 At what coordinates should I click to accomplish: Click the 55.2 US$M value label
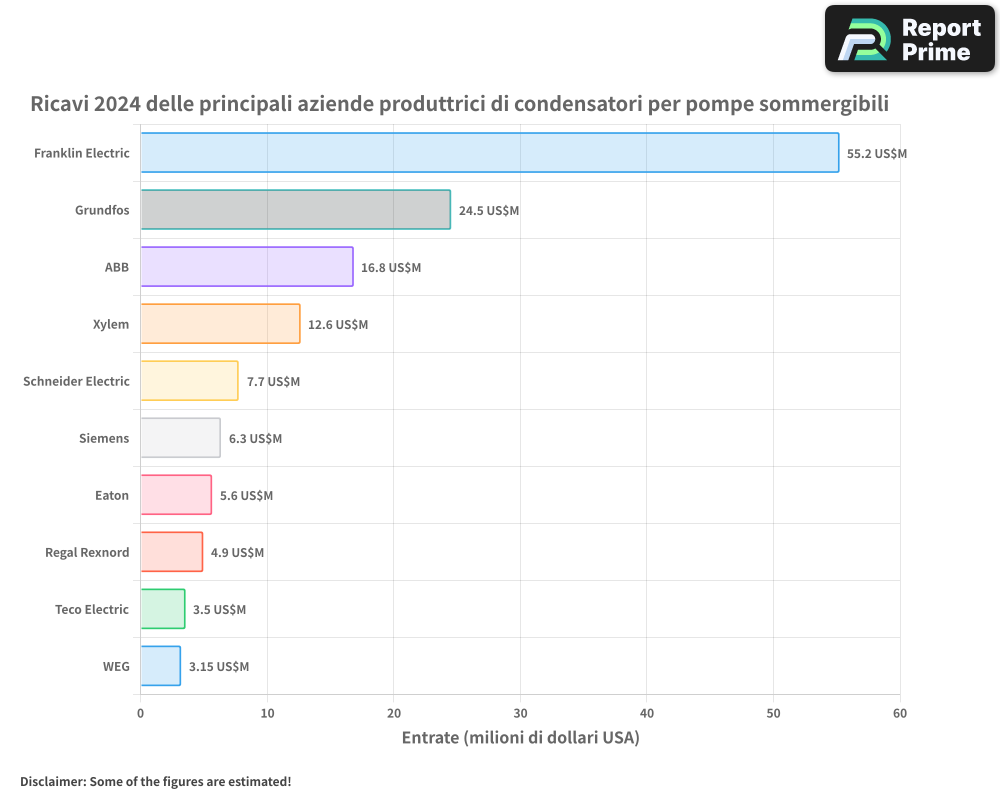pos(876,154)
